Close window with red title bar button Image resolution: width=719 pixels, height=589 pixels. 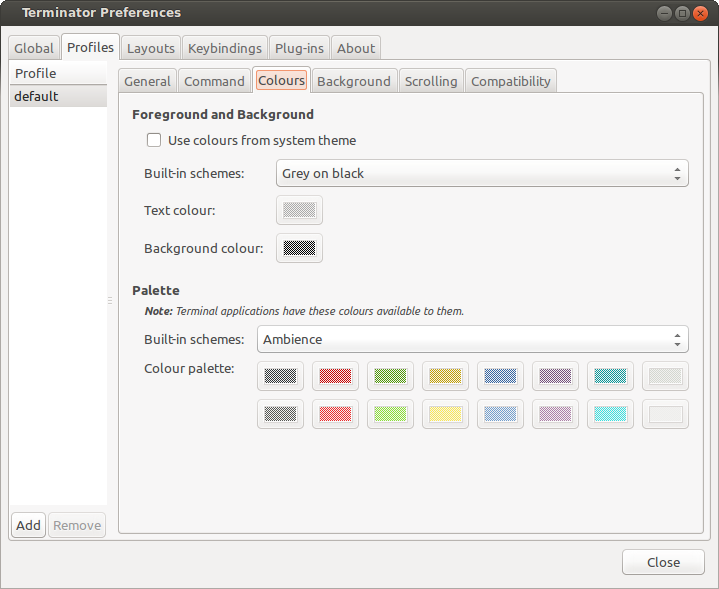[x=701, y=13]
